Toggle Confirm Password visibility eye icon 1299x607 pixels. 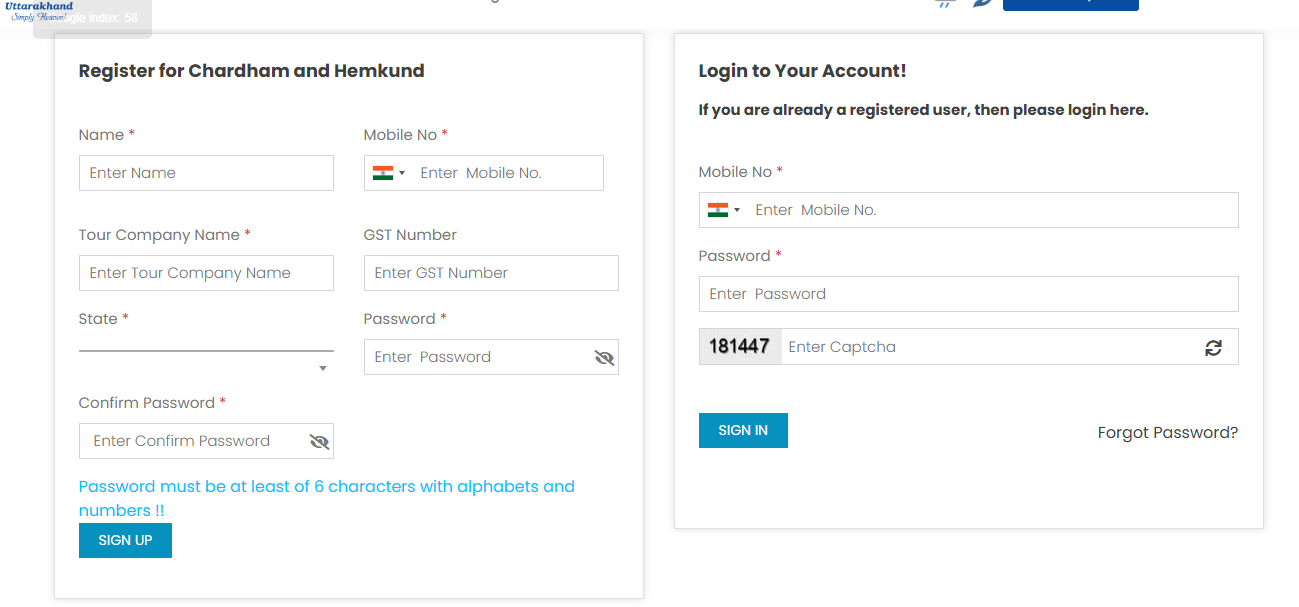pyautogui.click(x=319, y=441)
